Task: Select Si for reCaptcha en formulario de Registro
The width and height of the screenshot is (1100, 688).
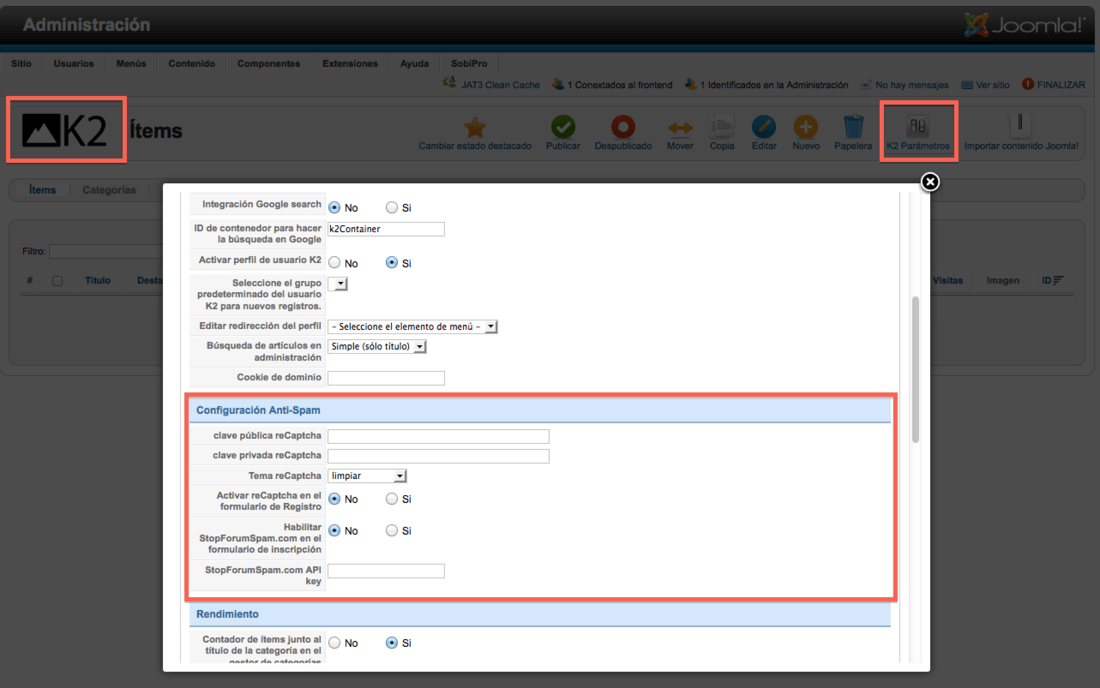Action: (x=391, y=499)
